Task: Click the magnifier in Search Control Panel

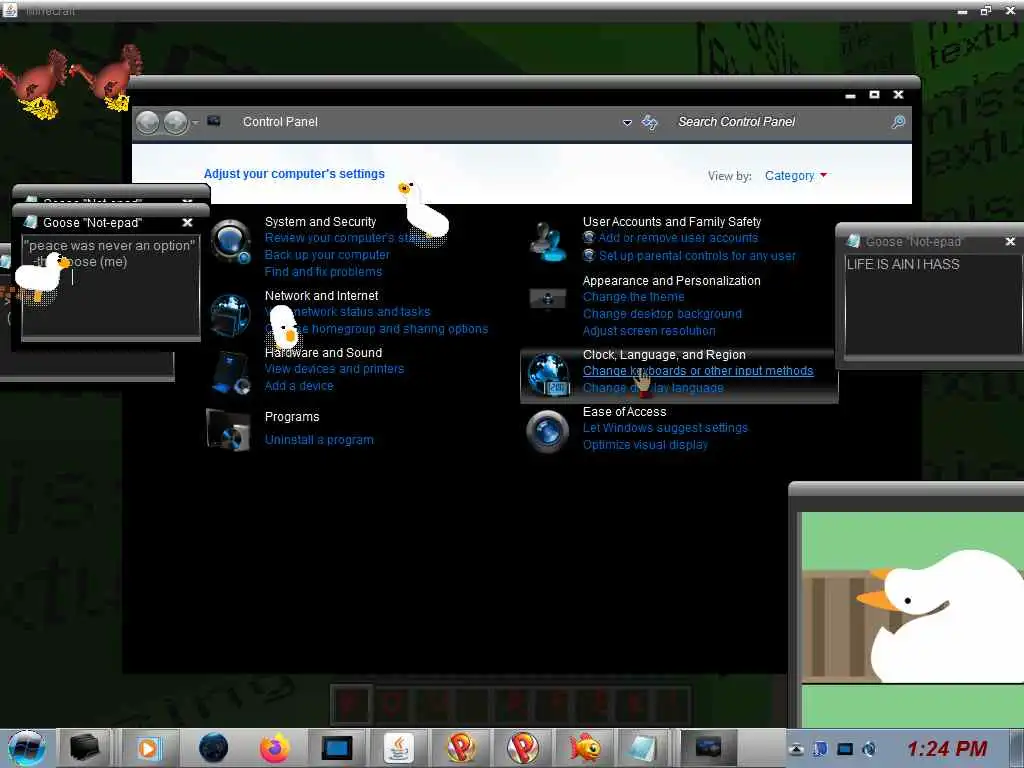Action: point(899,122)
